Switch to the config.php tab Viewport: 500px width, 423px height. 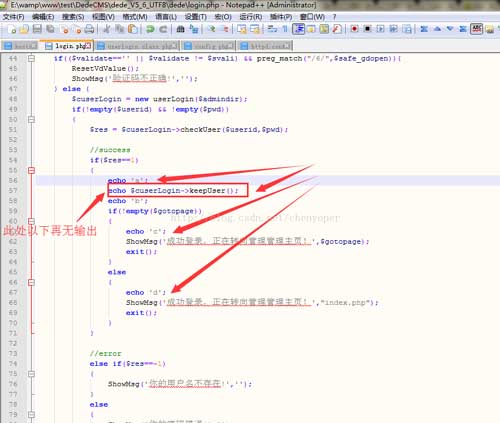click(209, 46)
